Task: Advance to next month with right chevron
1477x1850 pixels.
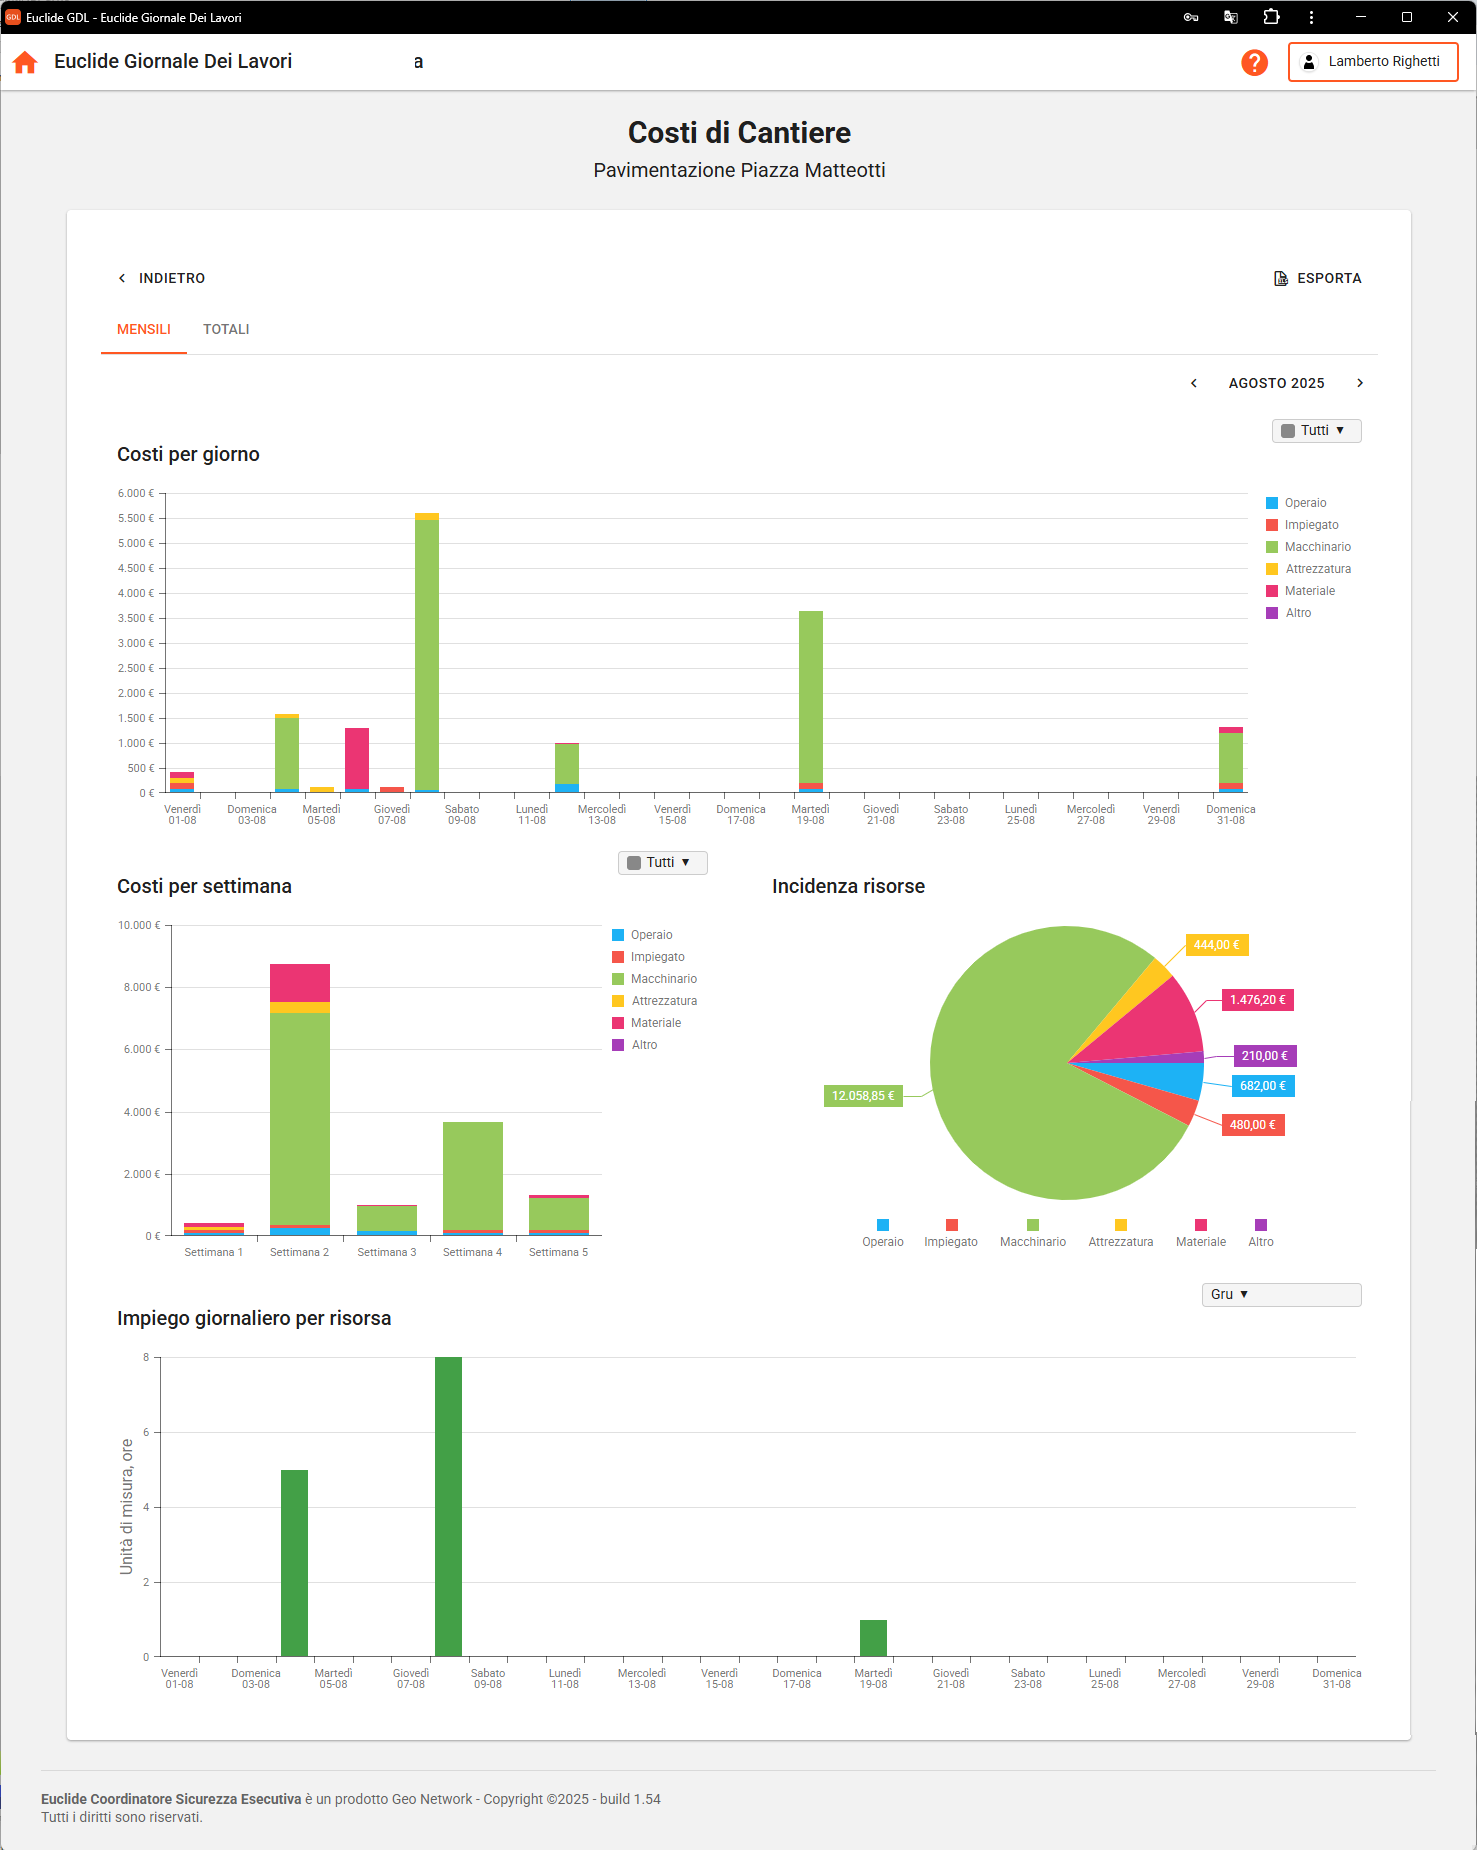Action: 1360,383
